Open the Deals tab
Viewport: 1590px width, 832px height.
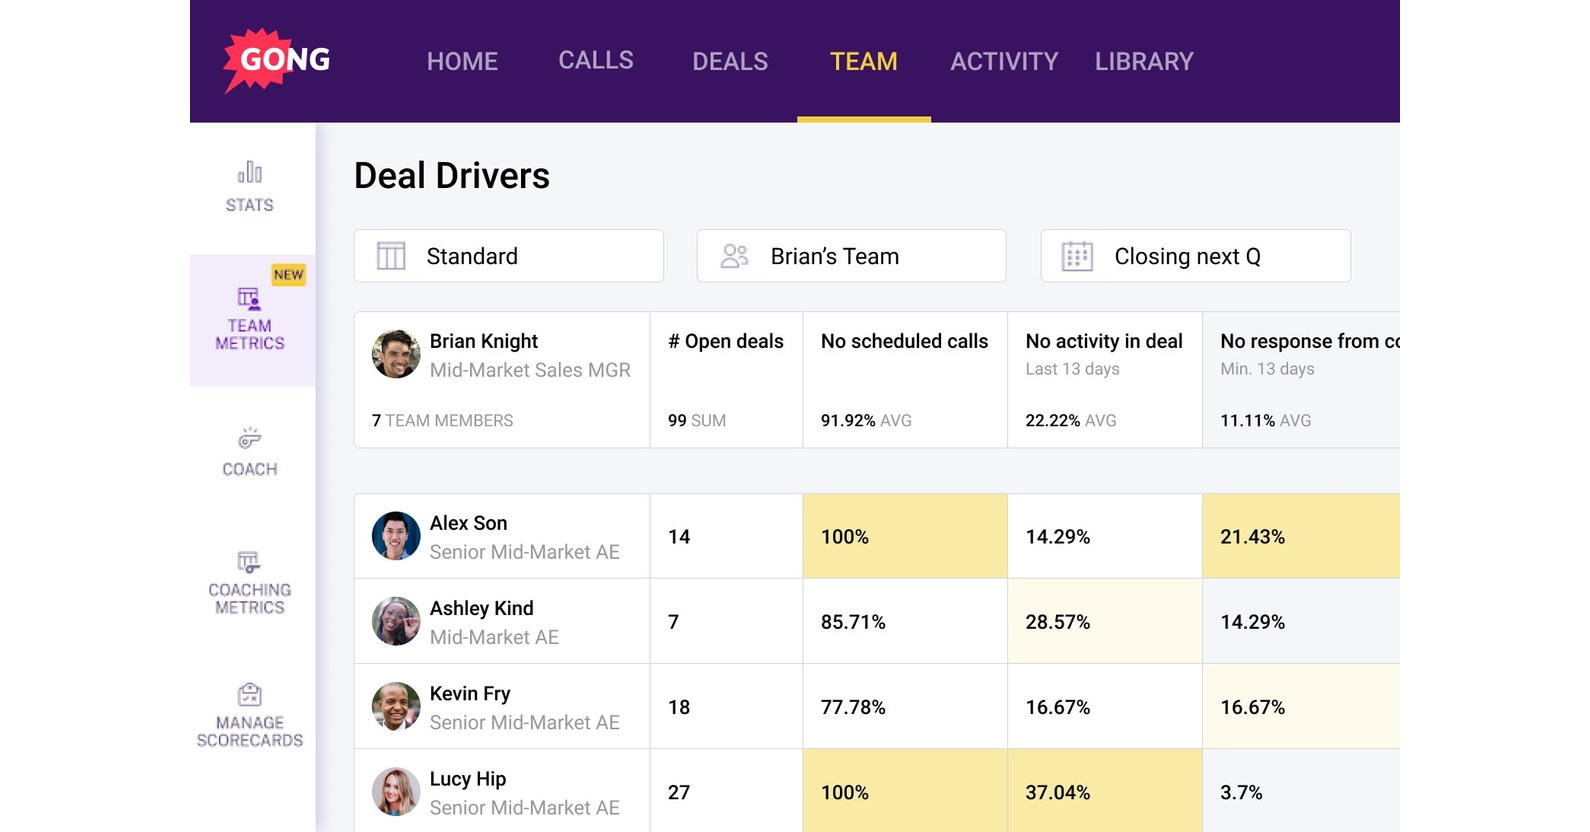(x=730, y=61)
